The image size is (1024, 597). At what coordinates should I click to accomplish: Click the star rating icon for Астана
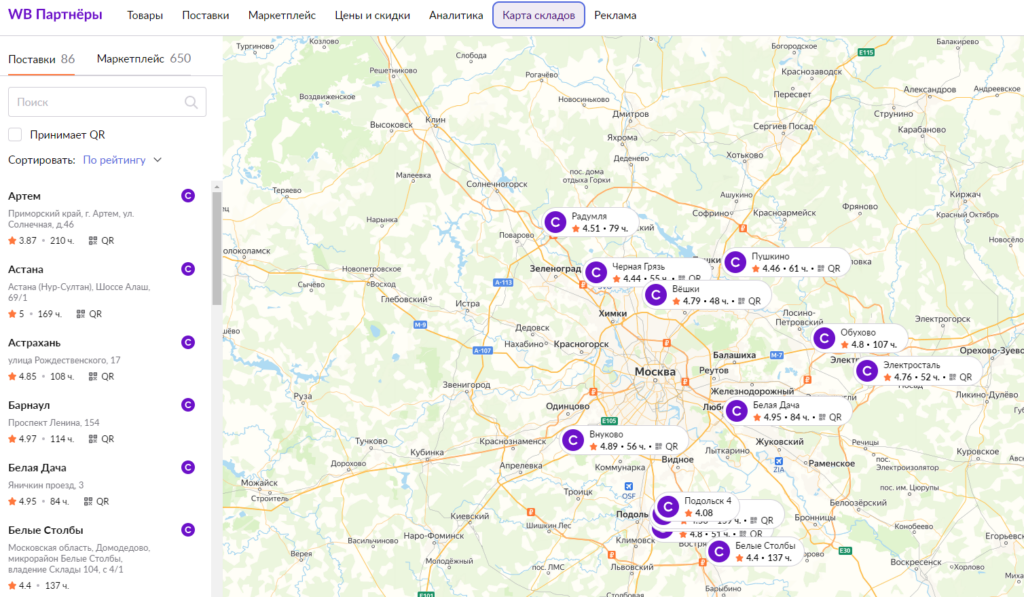pyautogui.click(x=12, y=314)
